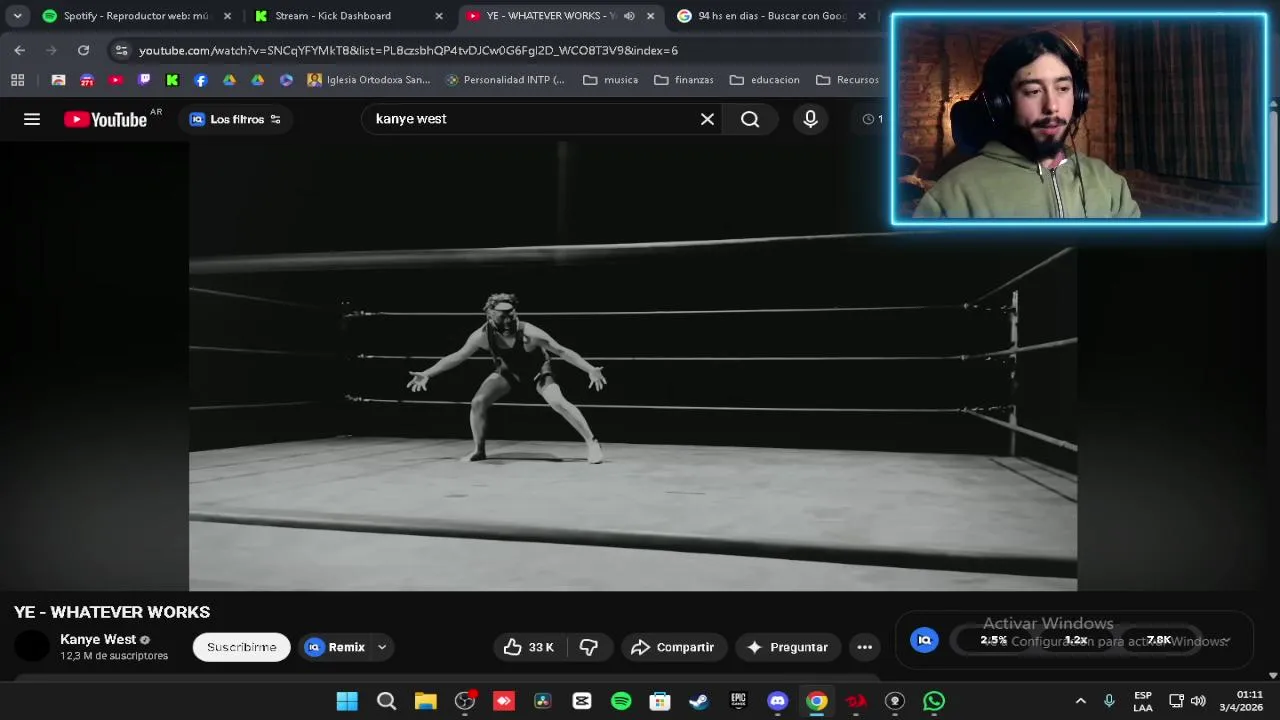
Task: Open the Los filtros extension button
Action: 236,119
